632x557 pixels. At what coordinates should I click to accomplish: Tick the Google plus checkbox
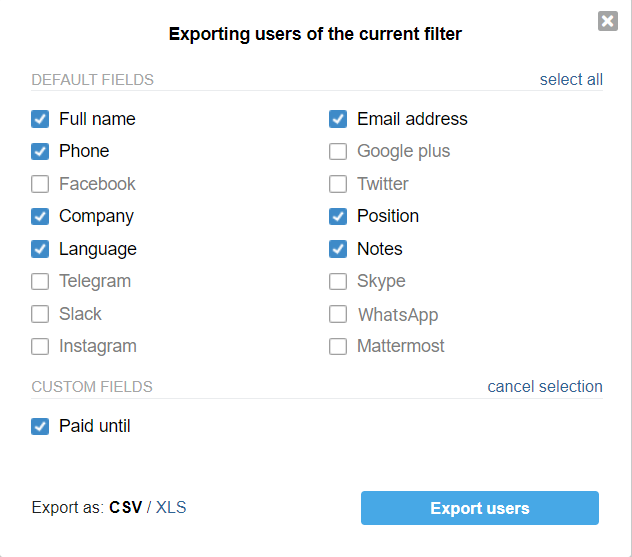tap(338, 152)
